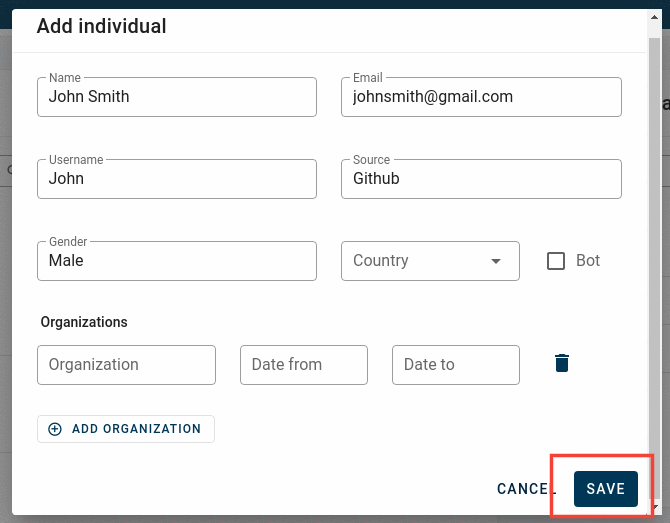Viewport: 670px width, 523px height.
Task: Enable the Bot checkbox
Action: tap(555, 261)
